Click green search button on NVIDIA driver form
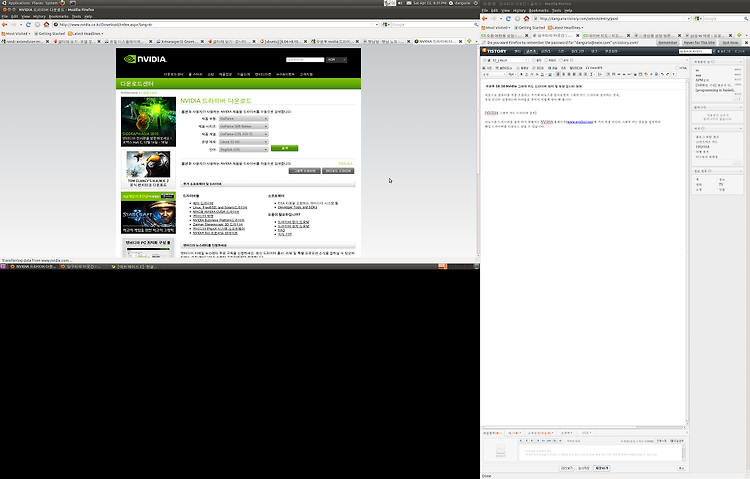 click(x=285, y=148)
